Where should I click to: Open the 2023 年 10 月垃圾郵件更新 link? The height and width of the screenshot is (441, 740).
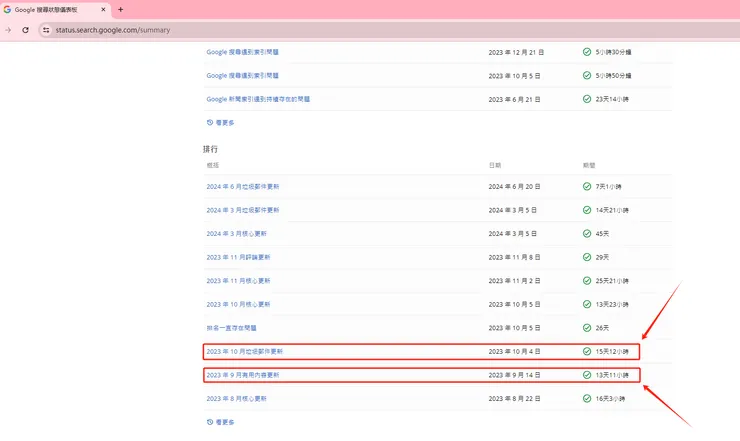tap(244, 351)
